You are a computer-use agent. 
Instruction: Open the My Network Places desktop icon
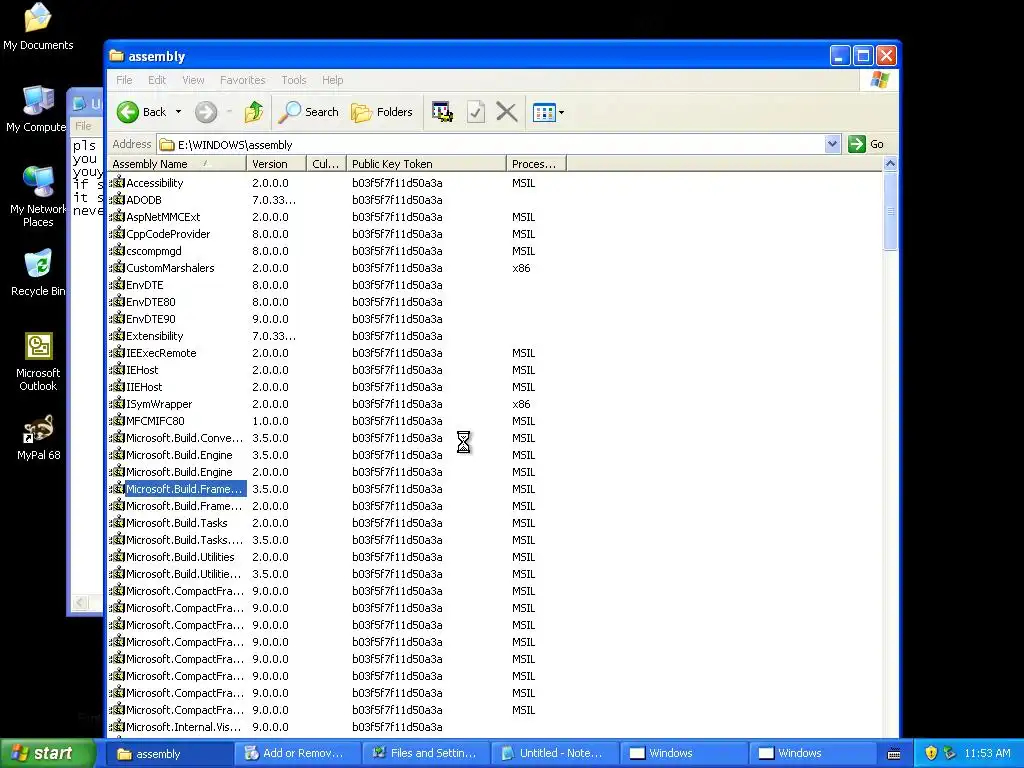[x=38, y=196]
